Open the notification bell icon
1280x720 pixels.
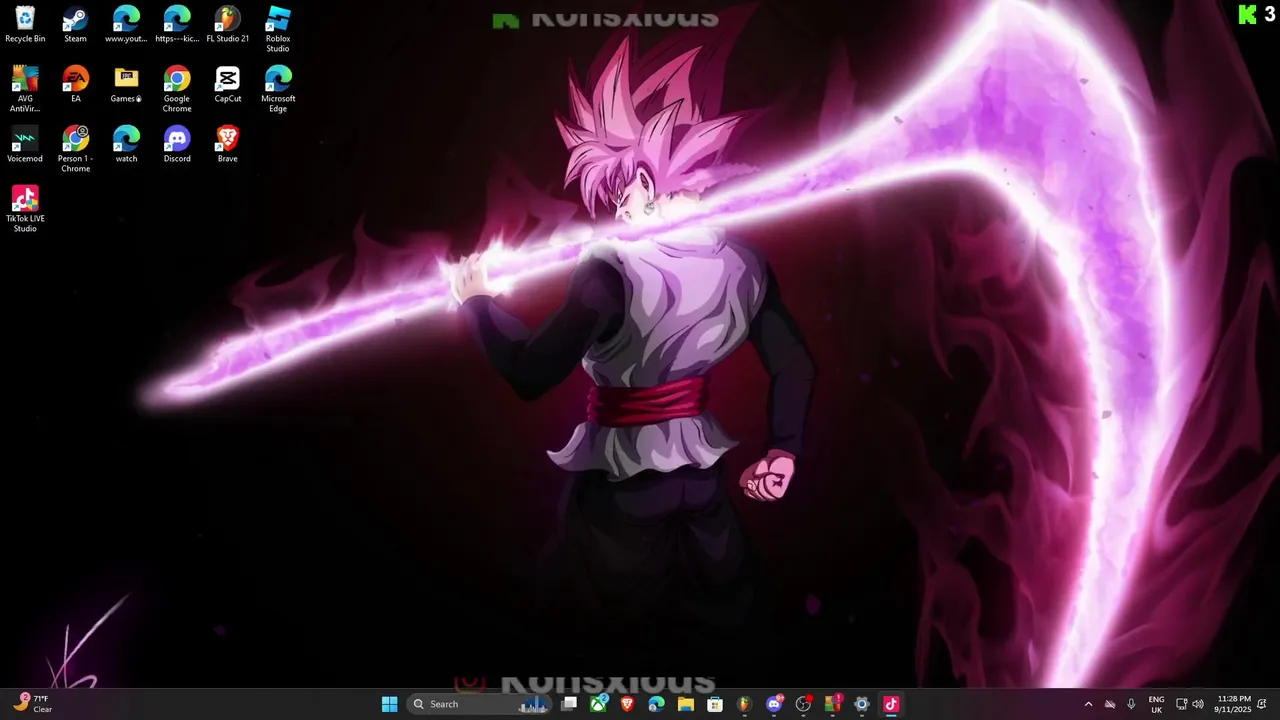coord(1262,704)
